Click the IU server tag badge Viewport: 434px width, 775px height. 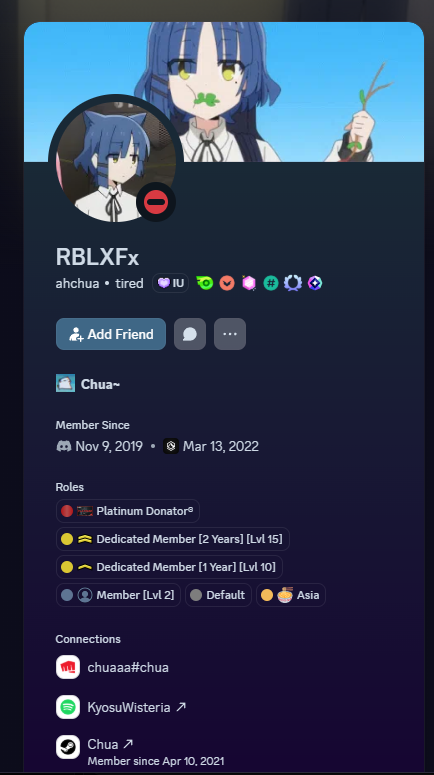pyautogui.click(x=171, y=283)
